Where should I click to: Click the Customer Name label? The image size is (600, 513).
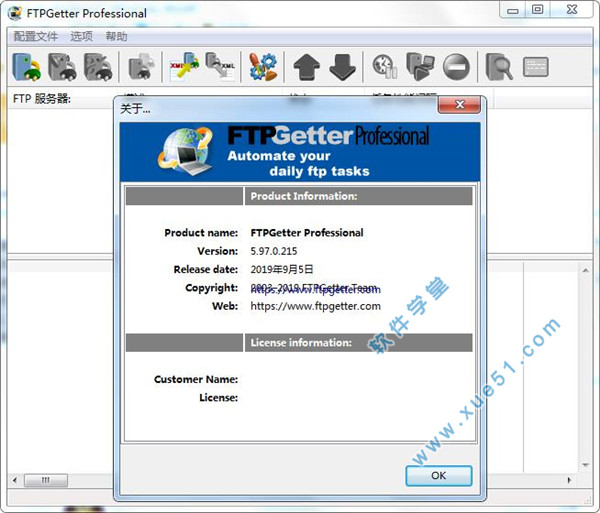[x=196, y=379]
